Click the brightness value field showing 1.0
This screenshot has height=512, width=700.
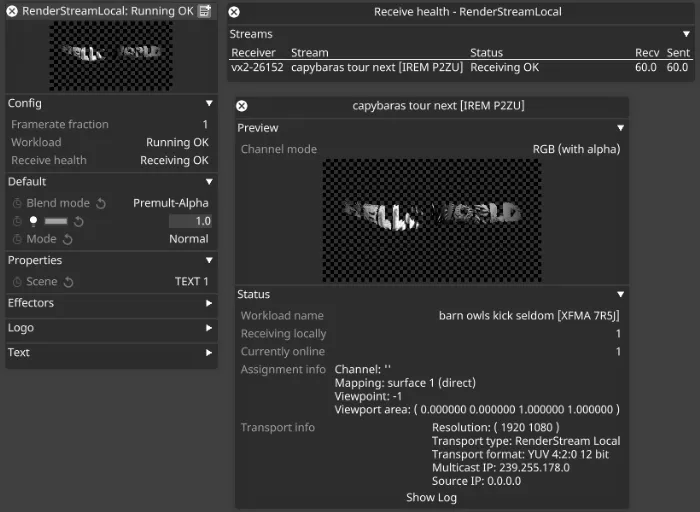190,221
